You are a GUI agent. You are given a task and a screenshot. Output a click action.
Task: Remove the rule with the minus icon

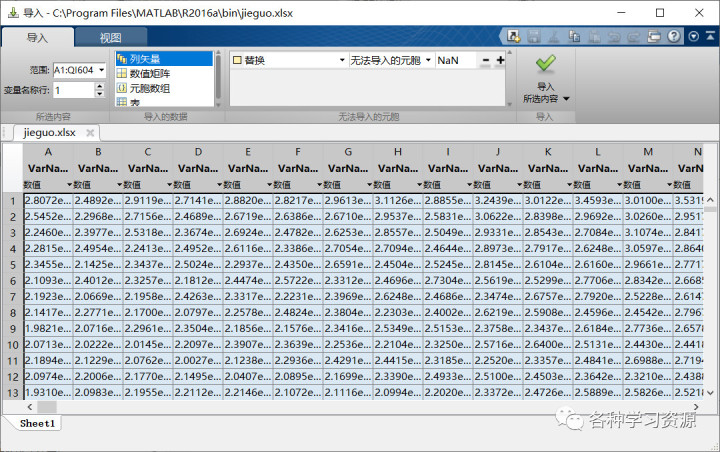point(486,60)
